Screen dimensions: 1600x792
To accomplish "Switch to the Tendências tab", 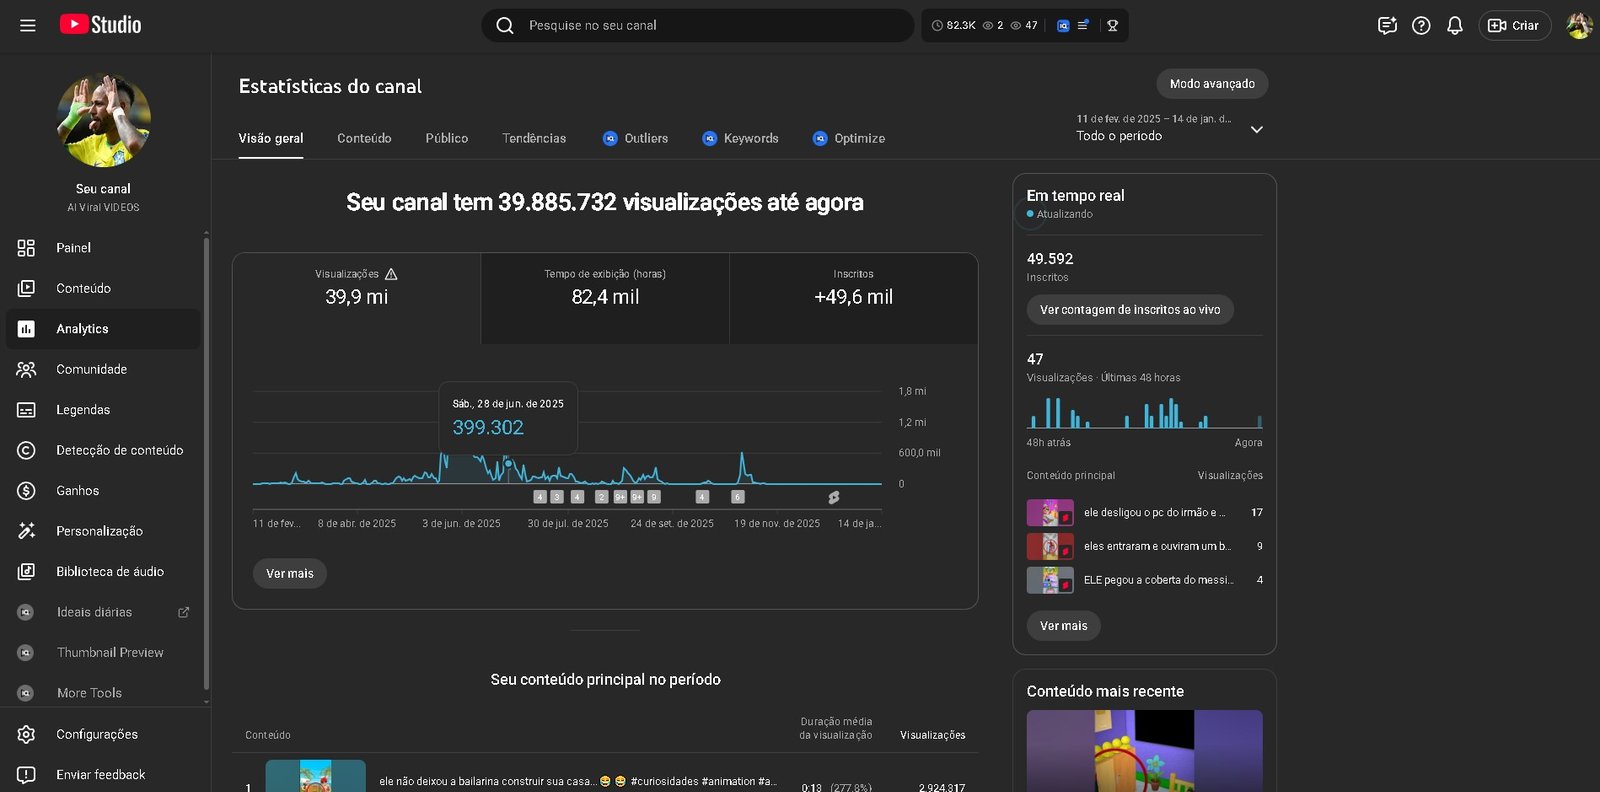I will [x=534, y=138].
